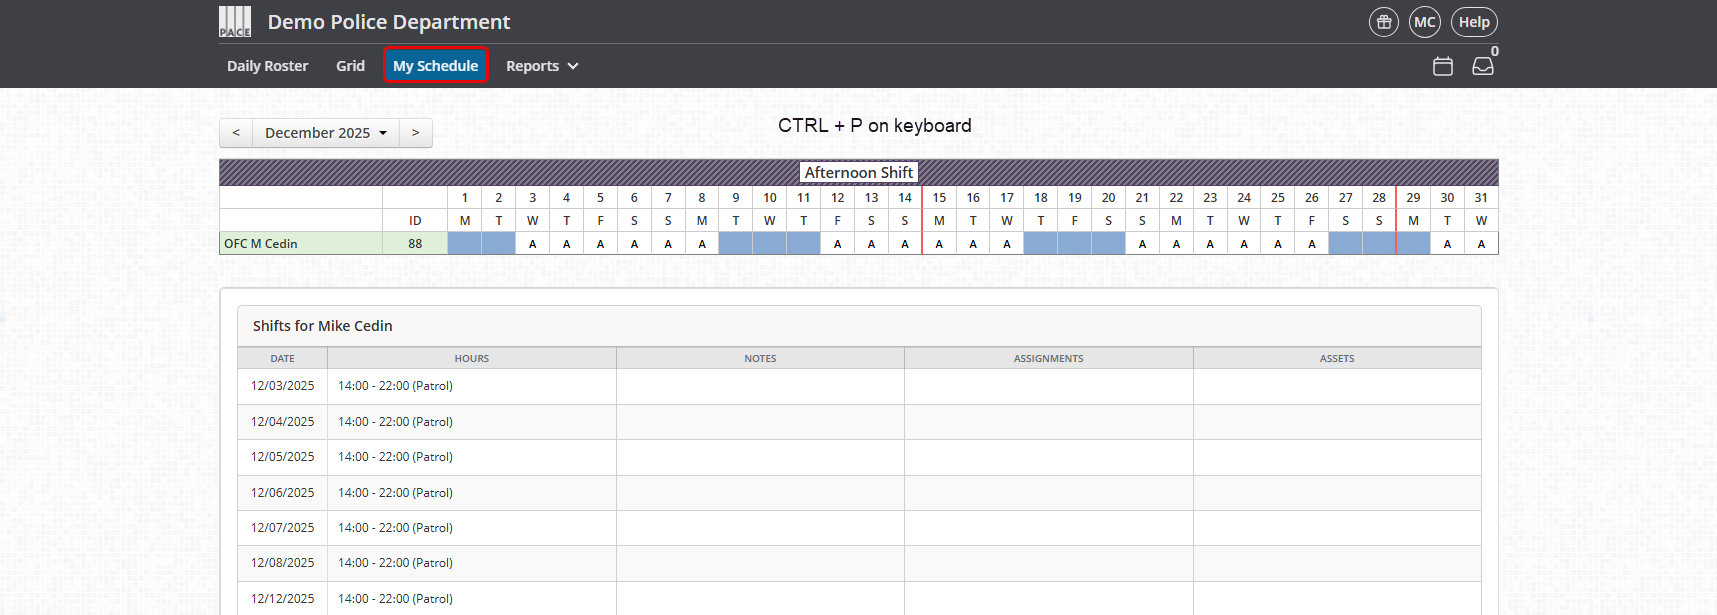1717x615 pixels.
Task: Click the blue day-off cell for December 1
Action: coord(465,244)
